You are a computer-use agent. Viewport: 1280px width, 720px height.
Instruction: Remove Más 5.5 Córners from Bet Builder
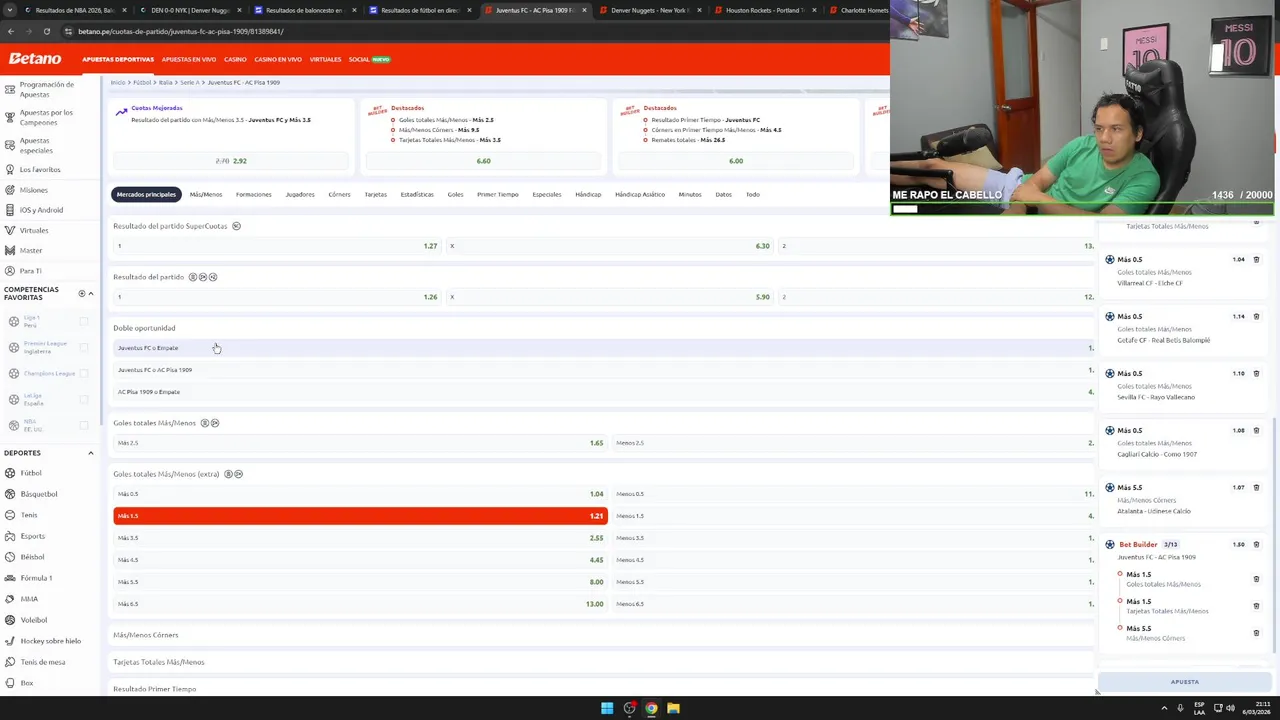point(1256,633)
